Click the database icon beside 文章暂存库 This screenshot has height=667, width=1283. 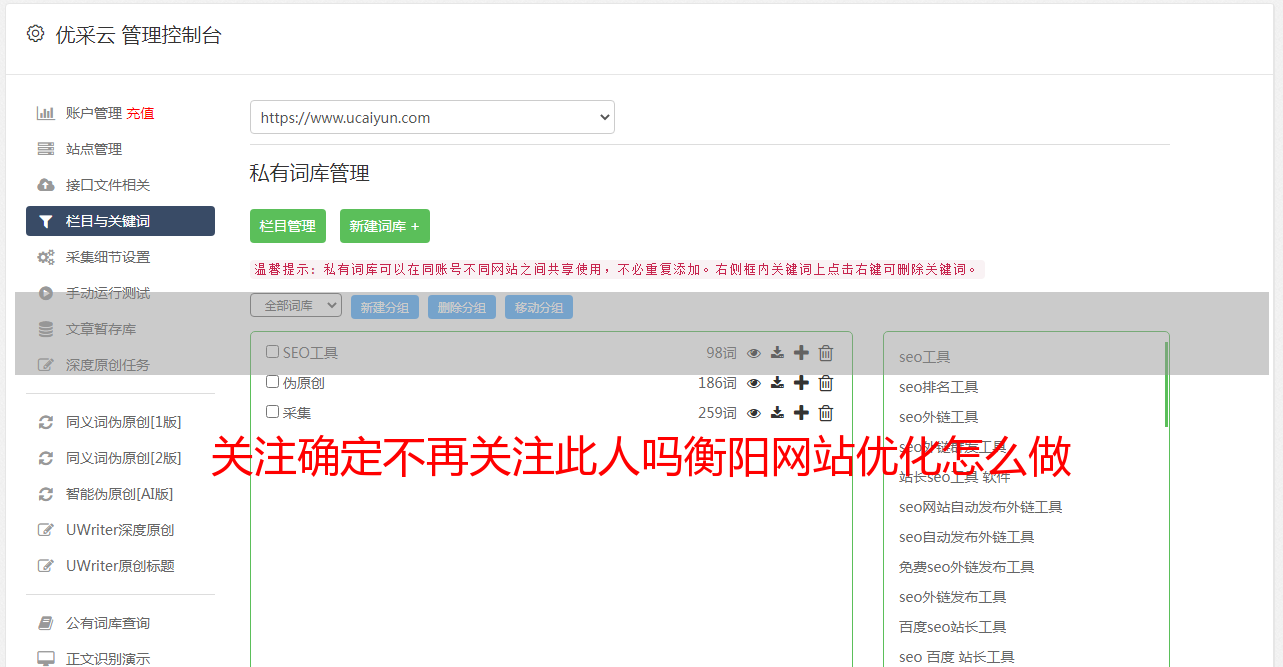coord(46,329)
